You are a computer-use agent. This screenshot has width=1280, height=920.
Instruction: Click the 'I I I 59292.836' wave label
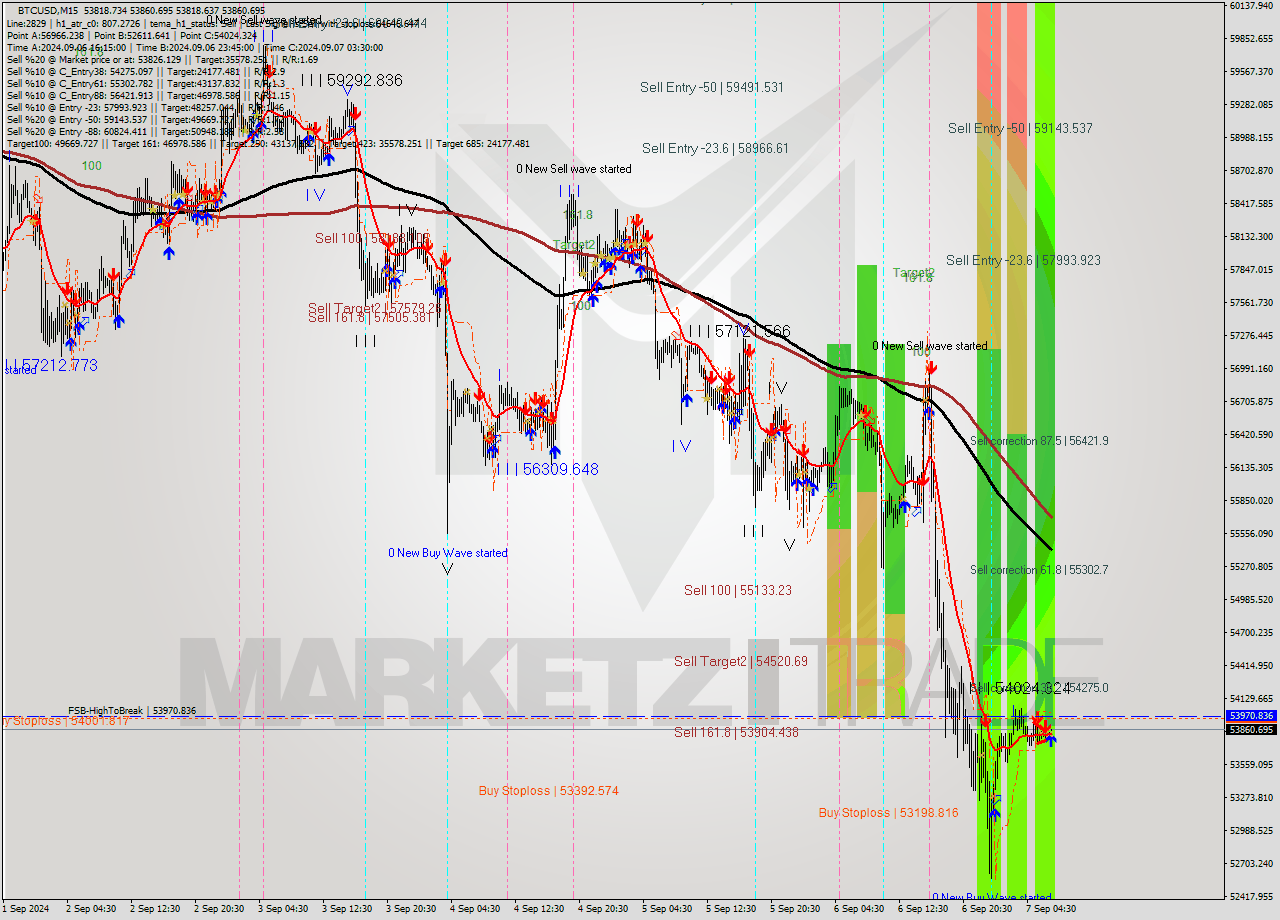pyautogui.click(x=351, y=80)
